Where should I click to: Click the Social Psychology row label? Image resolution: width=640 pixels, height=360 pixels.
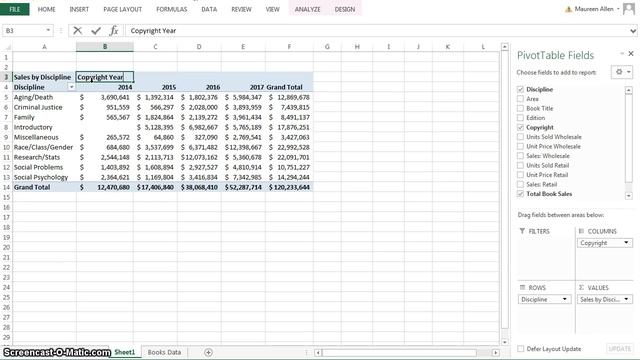point(41,177)
